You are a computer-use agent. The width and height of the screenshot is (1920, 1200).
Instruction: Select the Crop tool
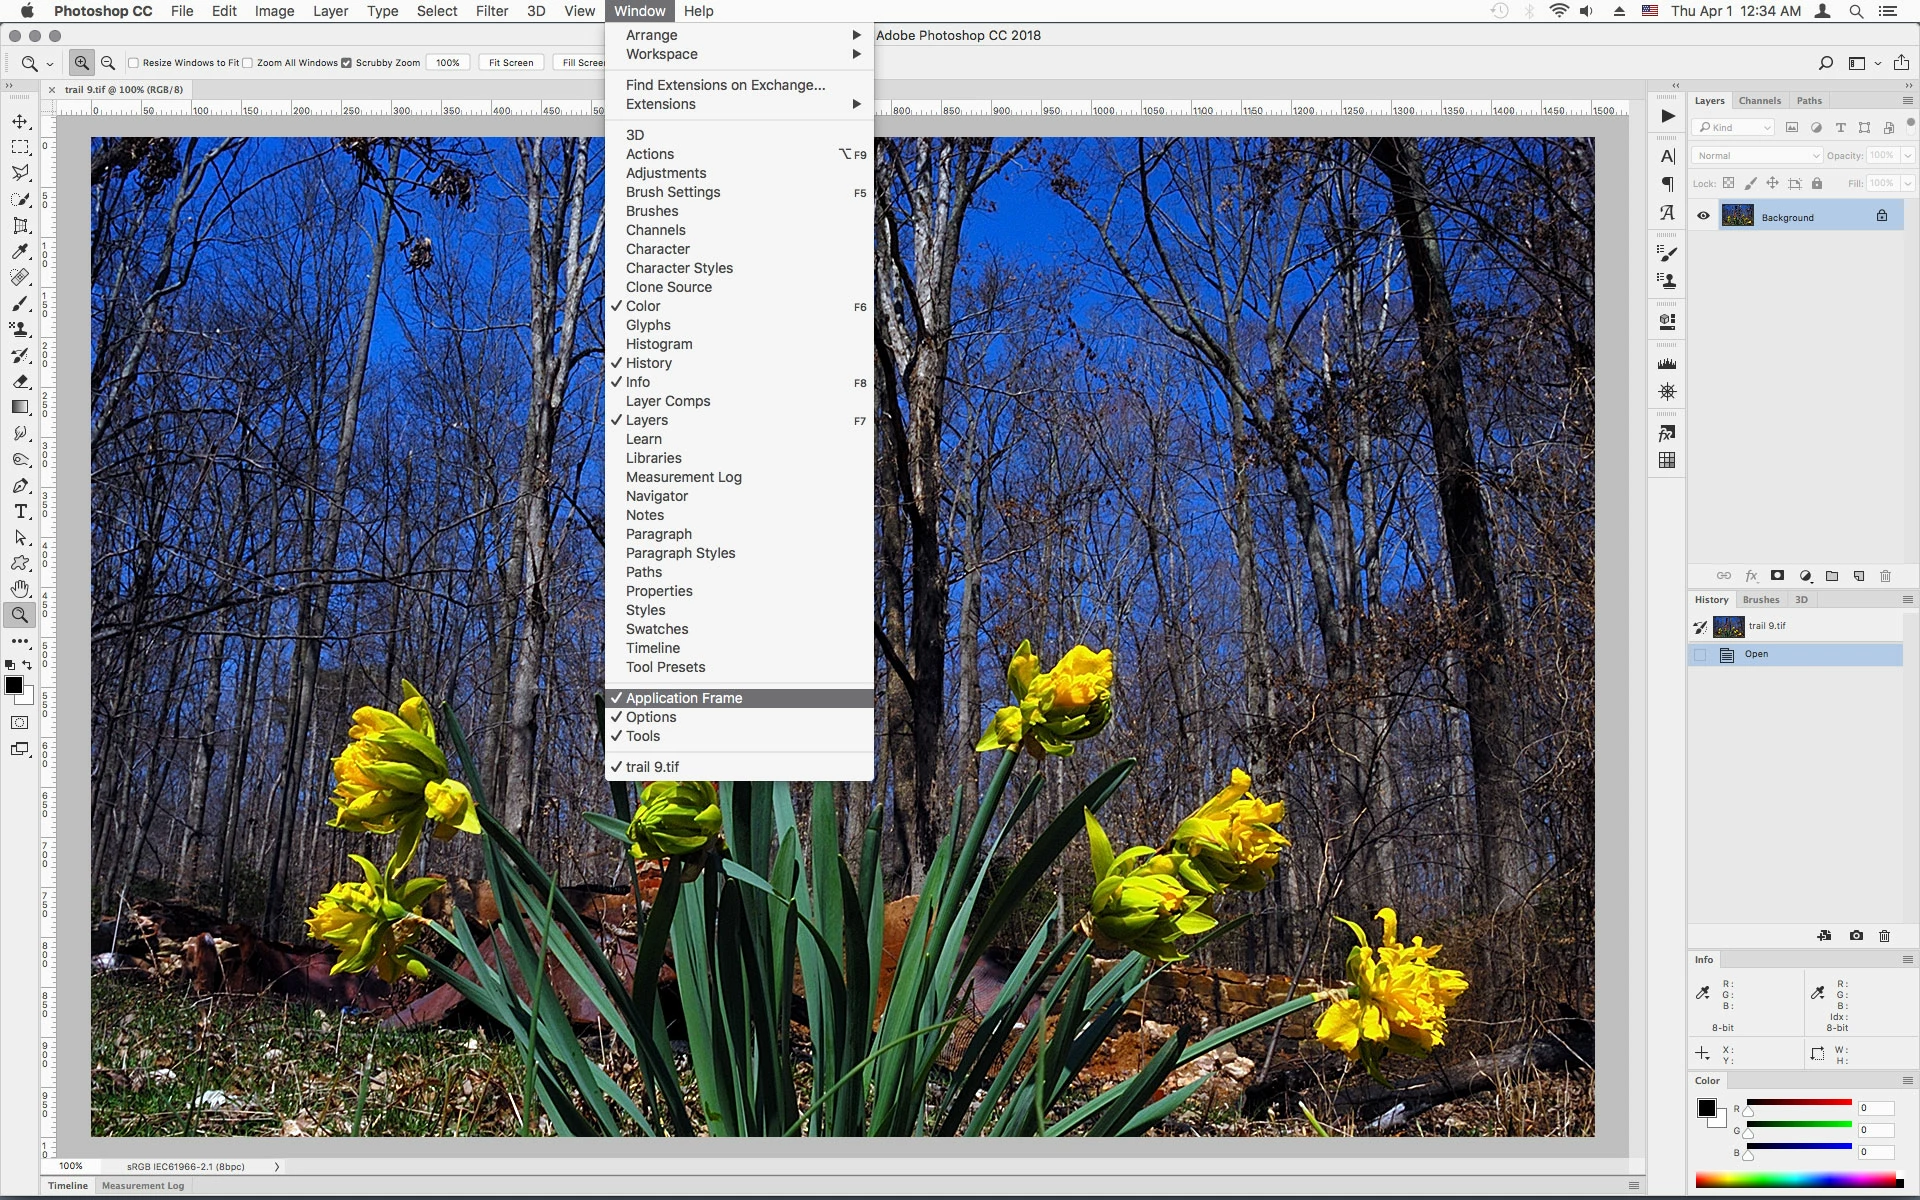(x=20, y=226)
